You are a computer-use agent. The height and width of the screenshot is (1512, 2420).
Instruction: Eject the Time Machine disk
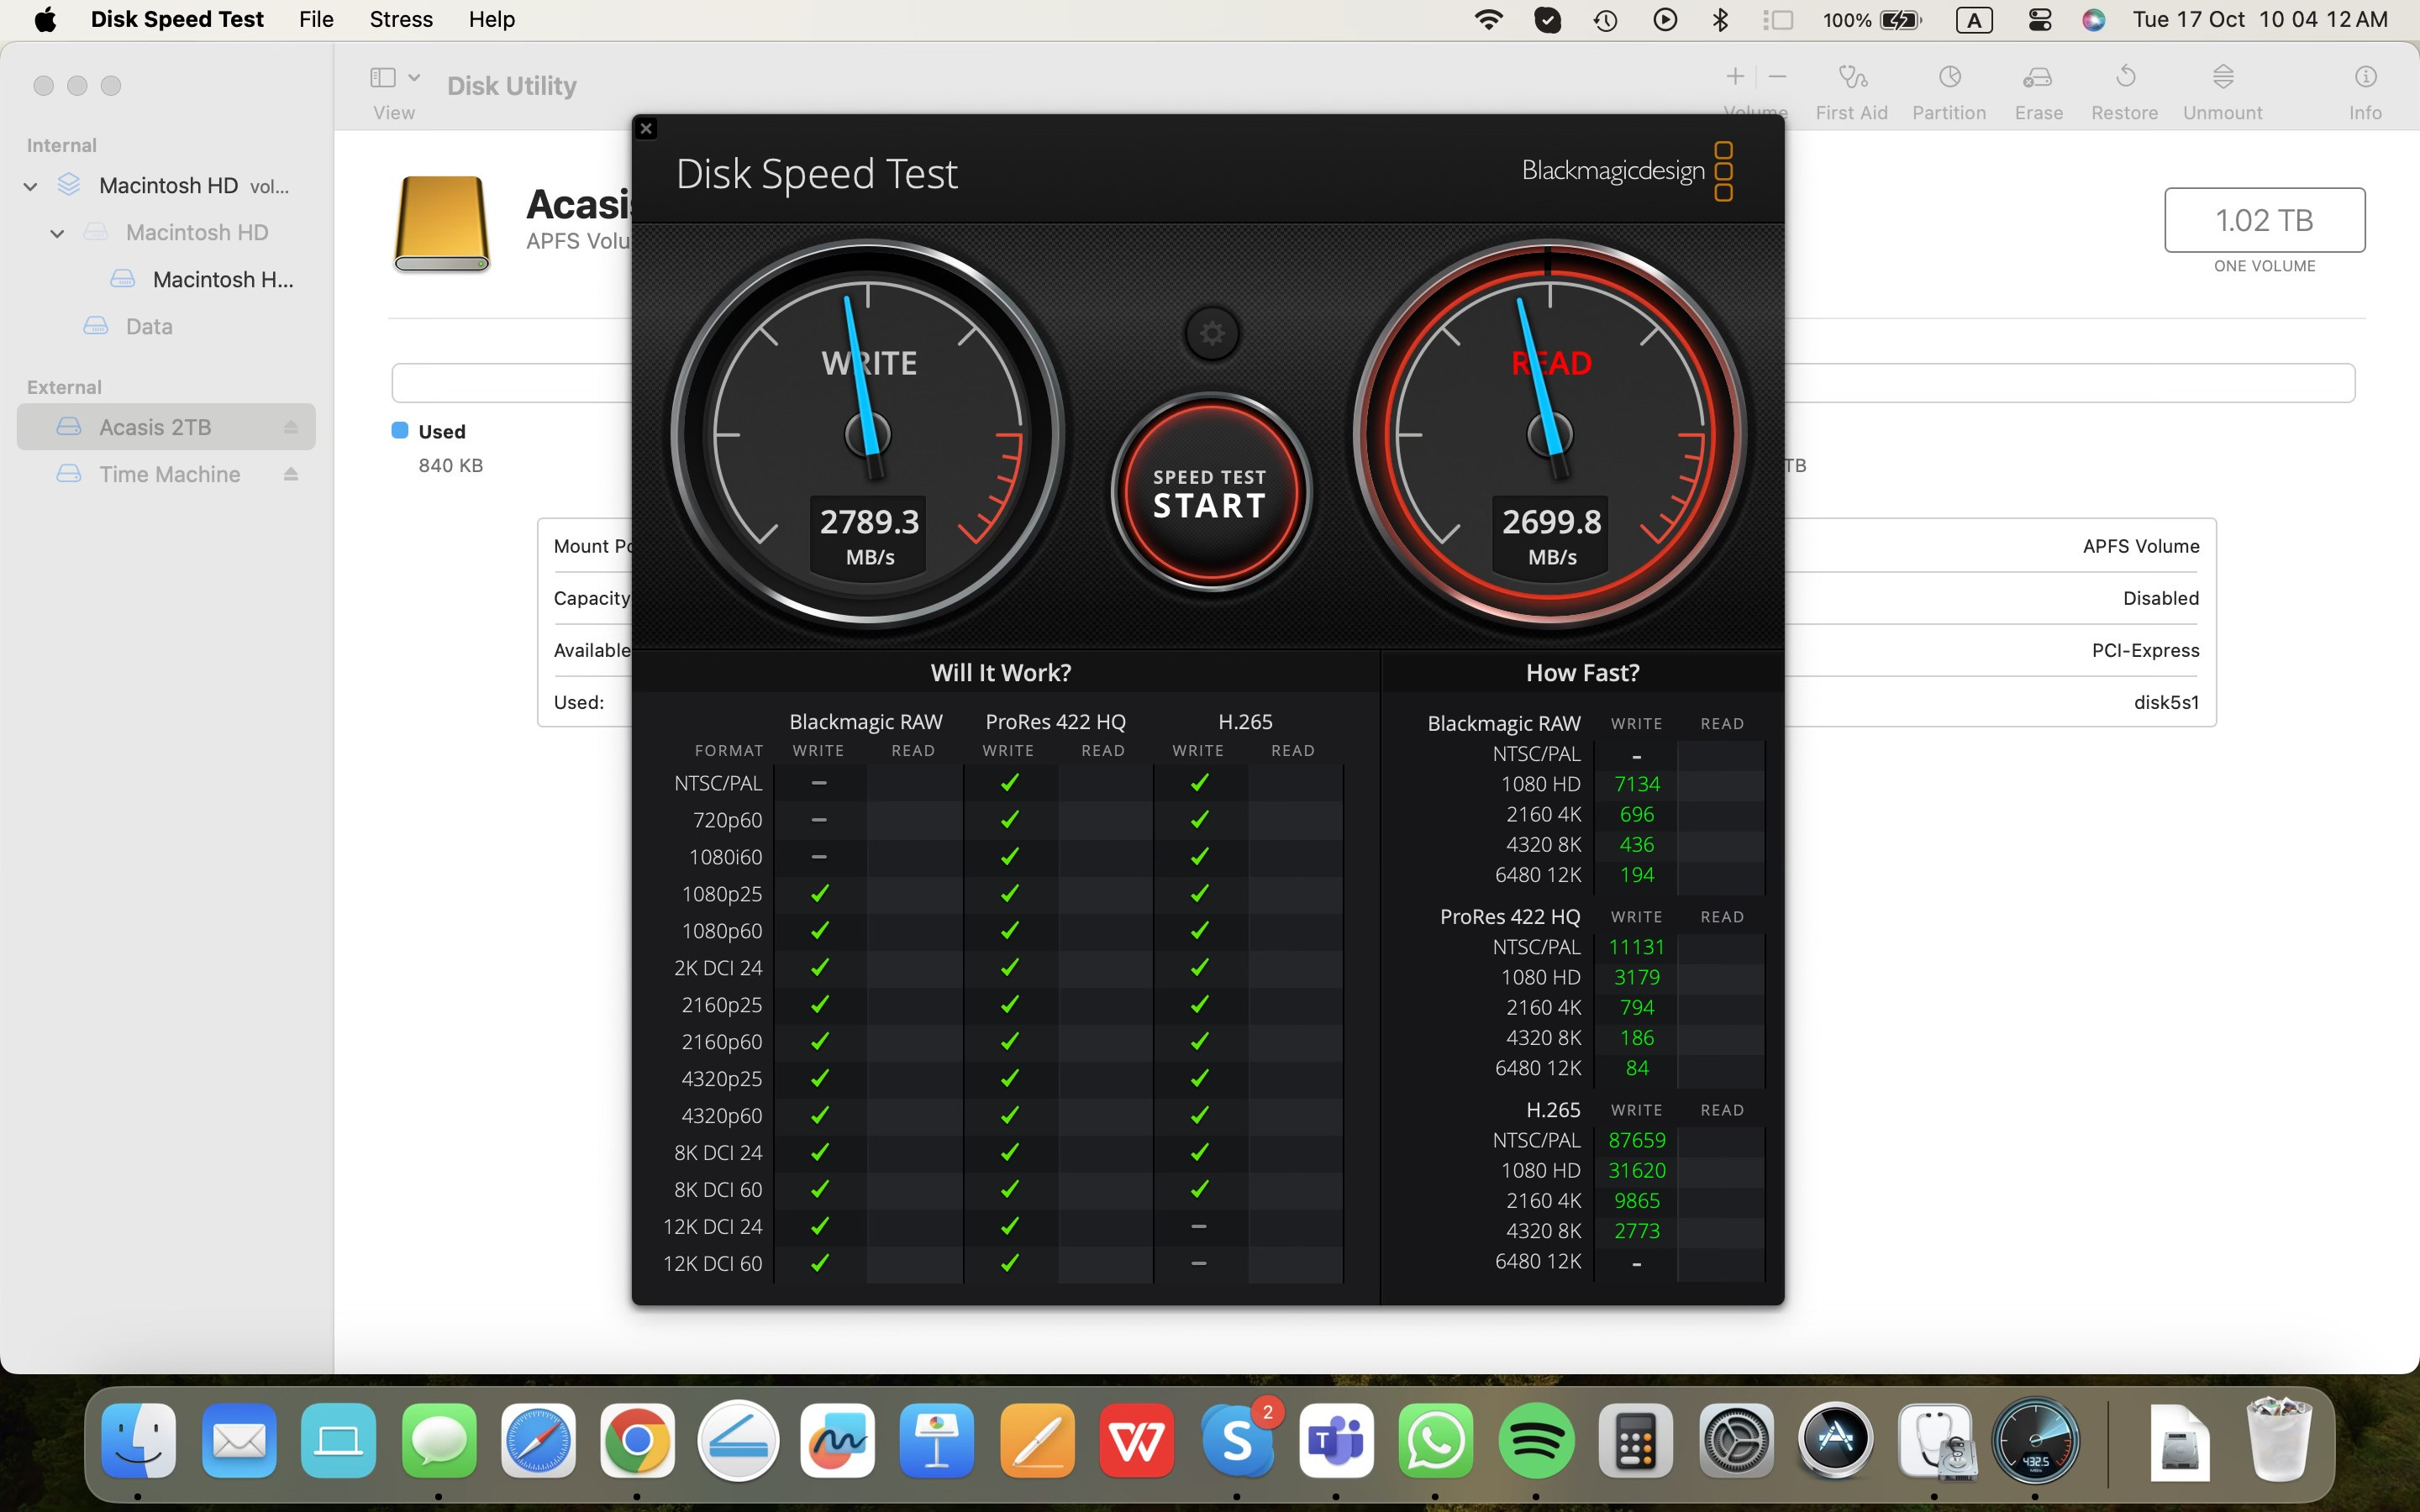(x=291, y=474)
